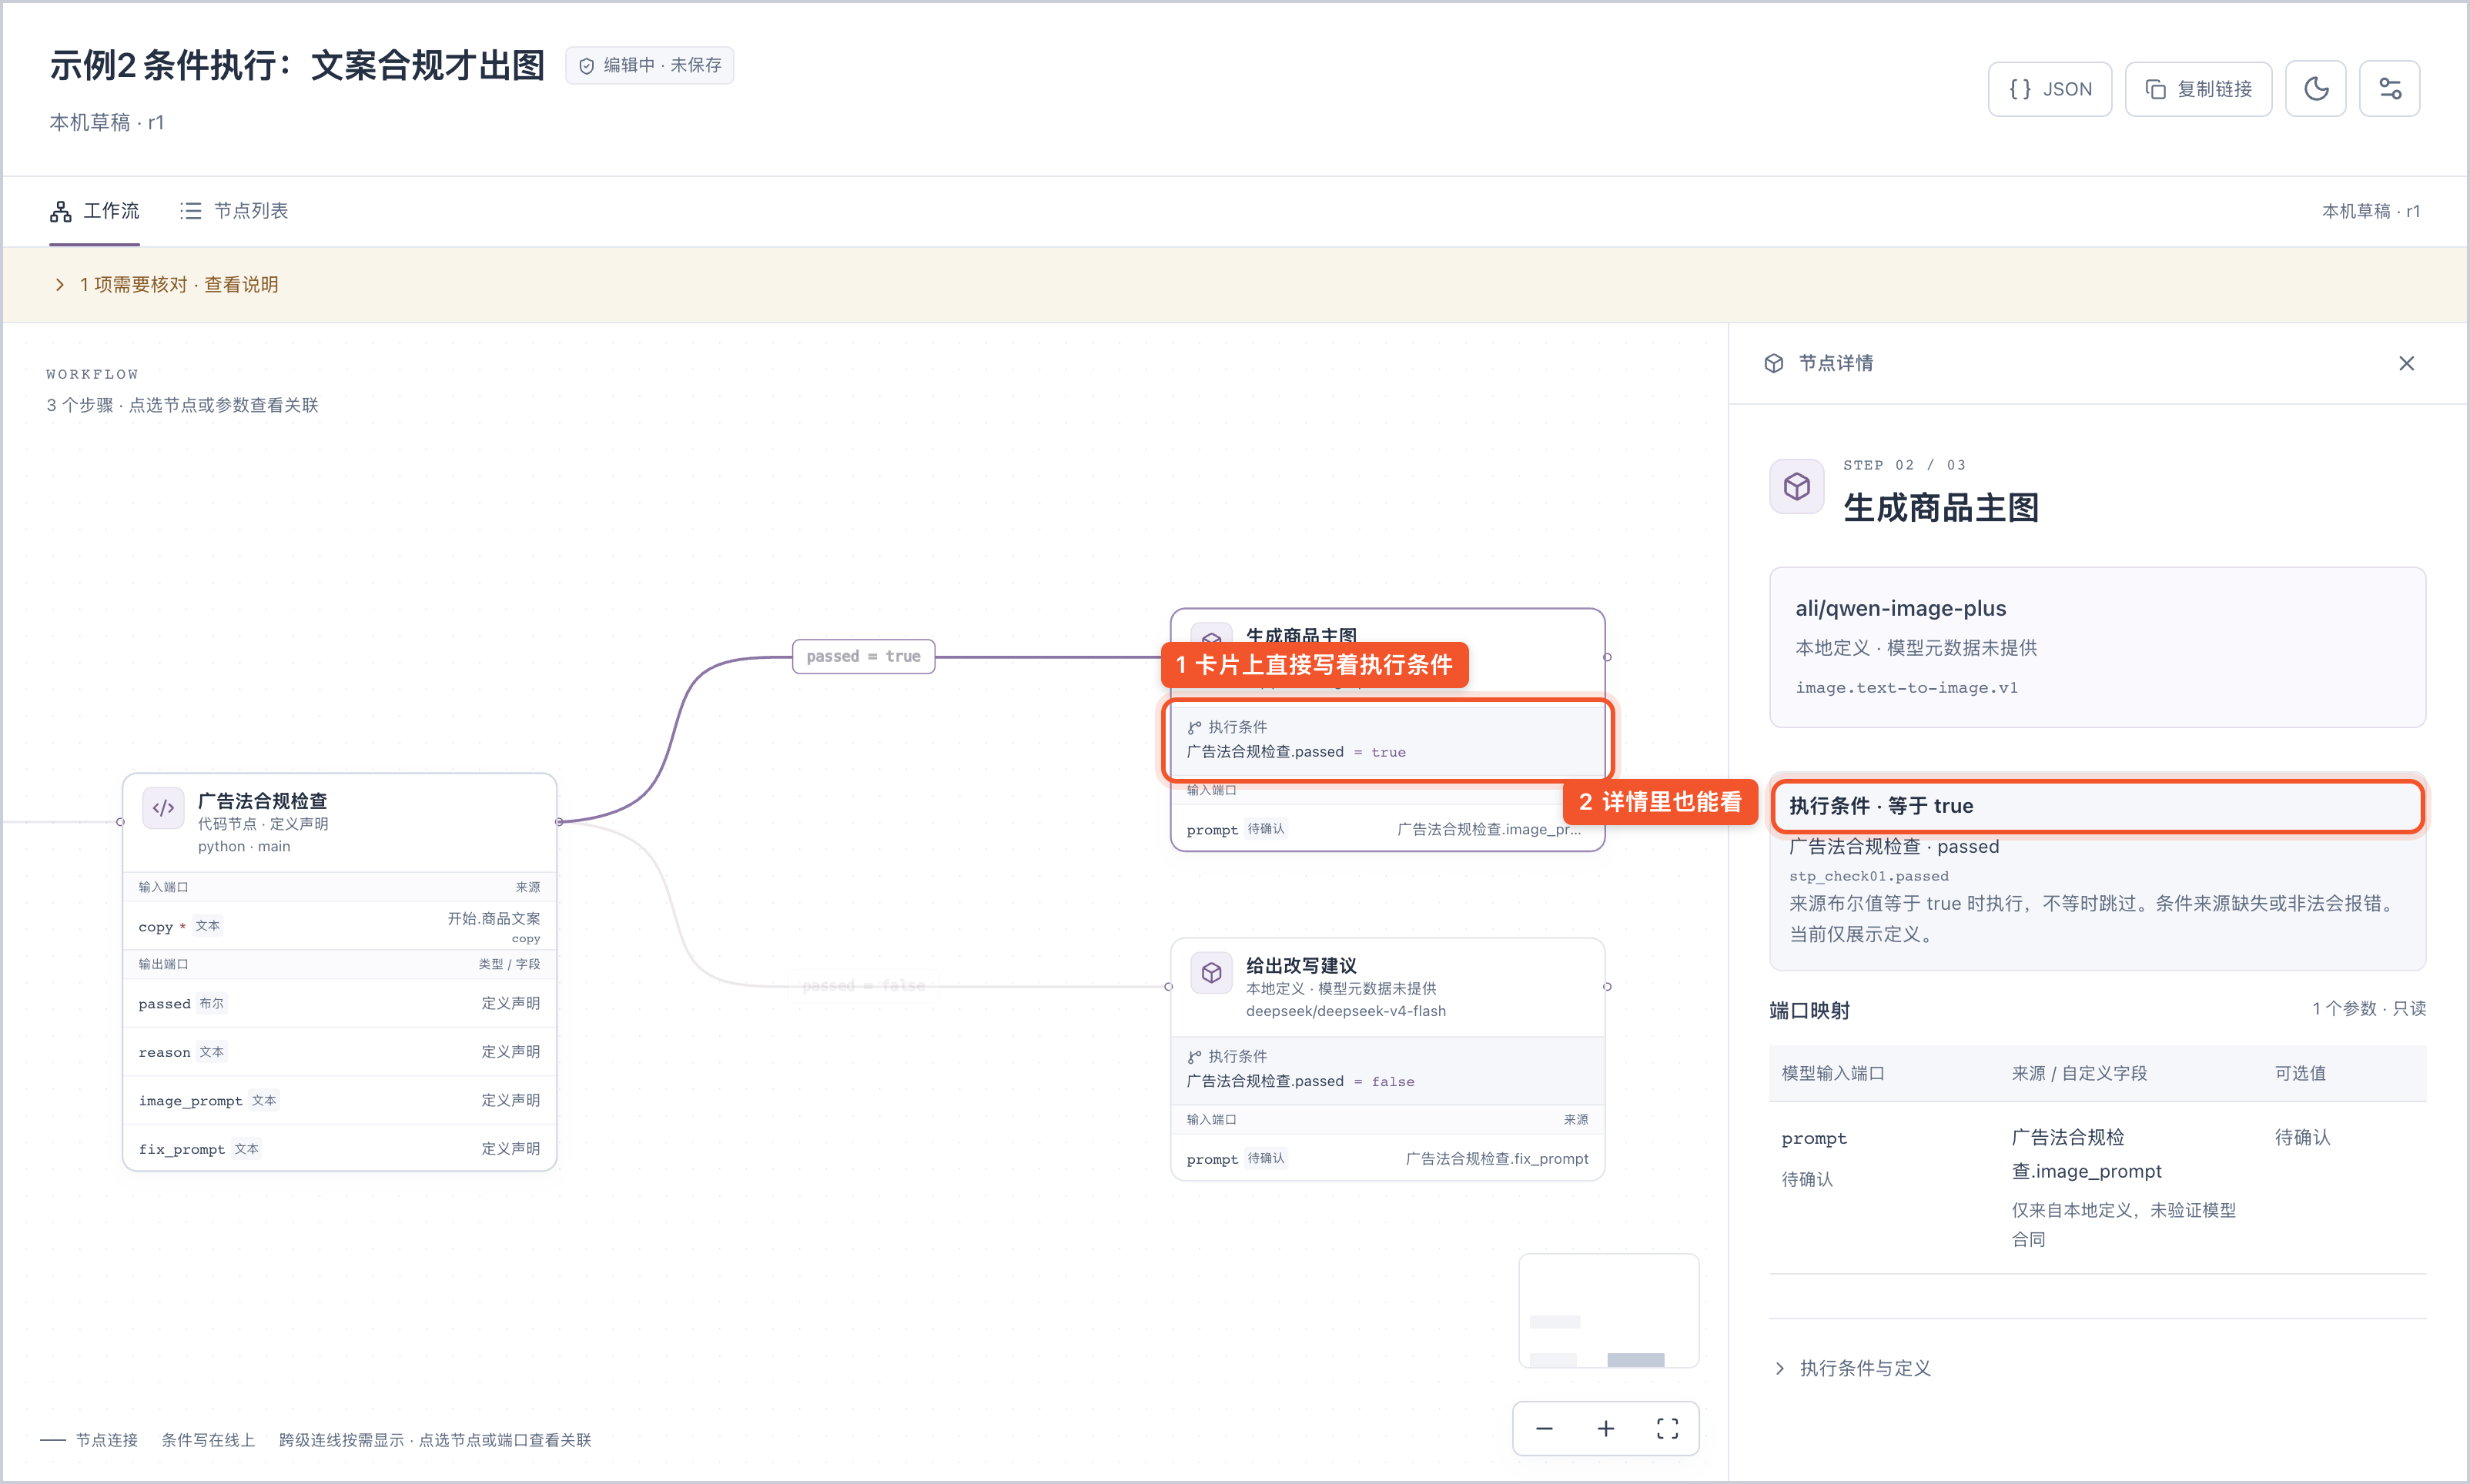This screenshot has width=2470, height=1484.
Task: Close the 节点详情 panel
Action: 2406,363
